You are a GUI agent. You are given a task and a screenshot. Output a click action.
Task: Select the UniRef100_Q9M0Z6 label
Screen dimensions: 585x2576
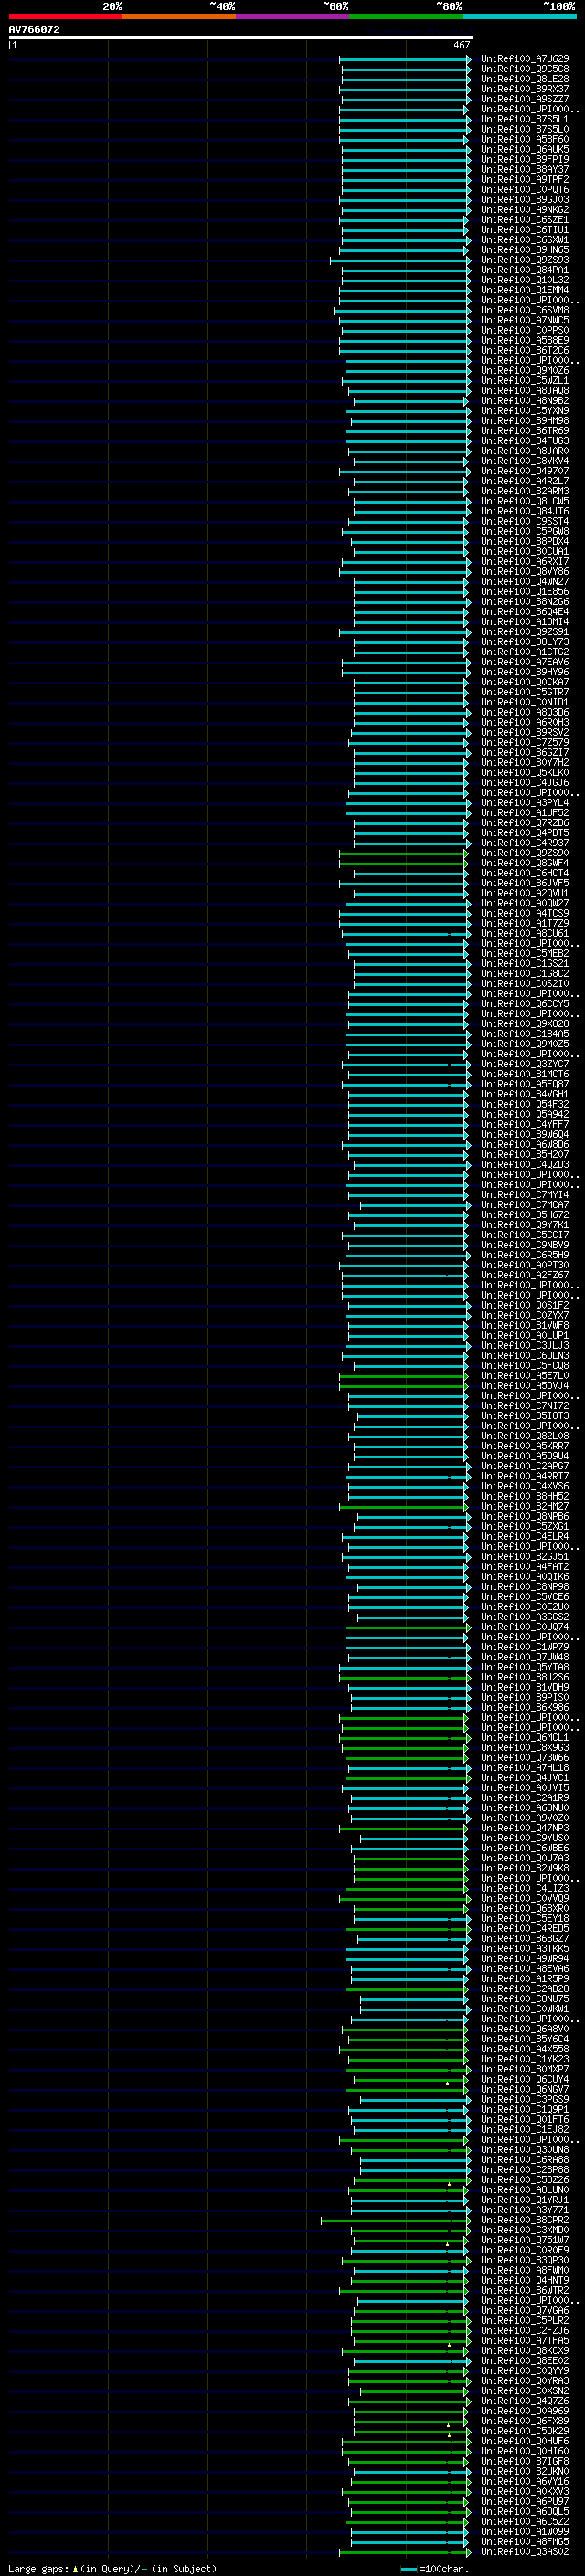525,370
